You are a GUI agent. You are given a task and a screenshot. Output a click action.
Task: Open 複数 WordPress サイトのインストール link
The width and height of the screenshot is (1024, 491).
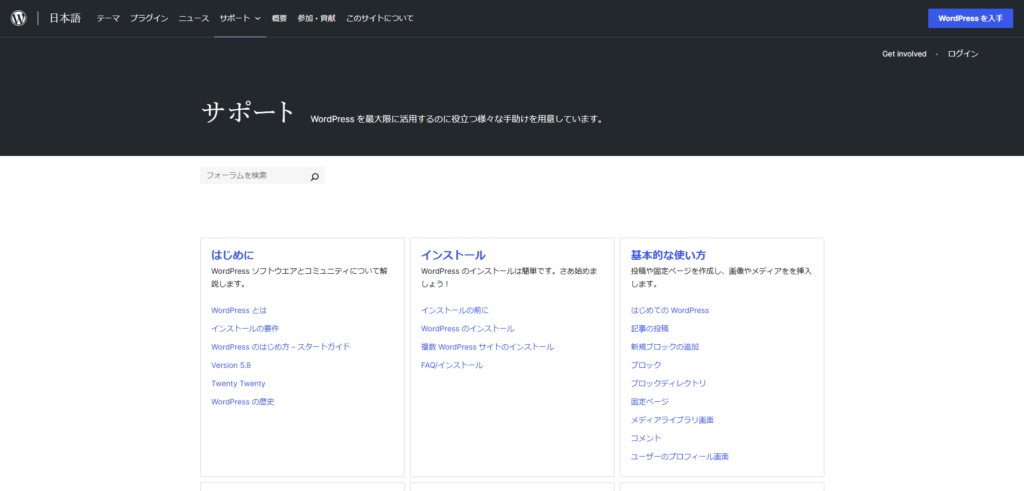(x=488, y=347)
